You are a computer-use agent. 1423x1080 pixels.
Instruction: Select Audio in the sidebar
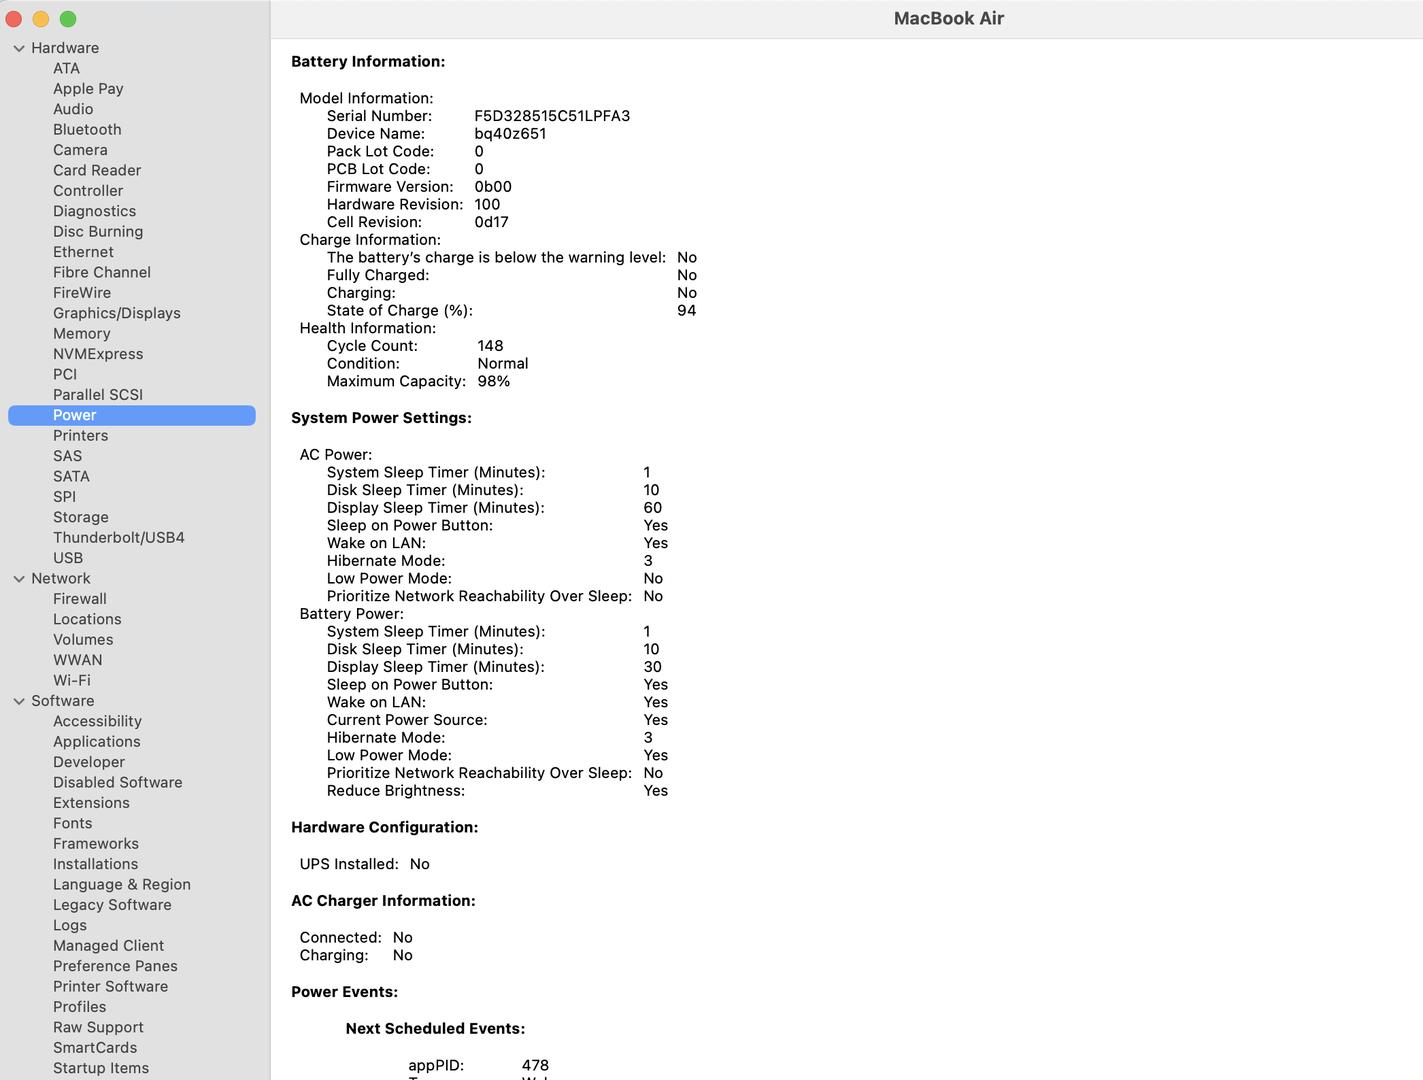pos(73,109)
